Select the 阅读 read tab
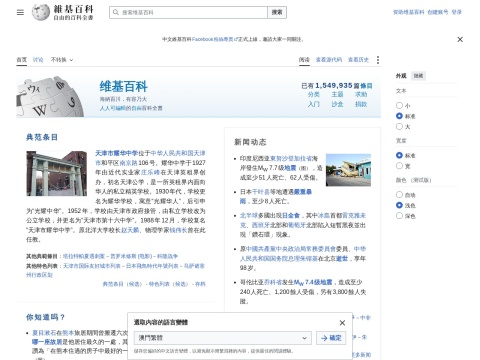 tap(304, 60)
